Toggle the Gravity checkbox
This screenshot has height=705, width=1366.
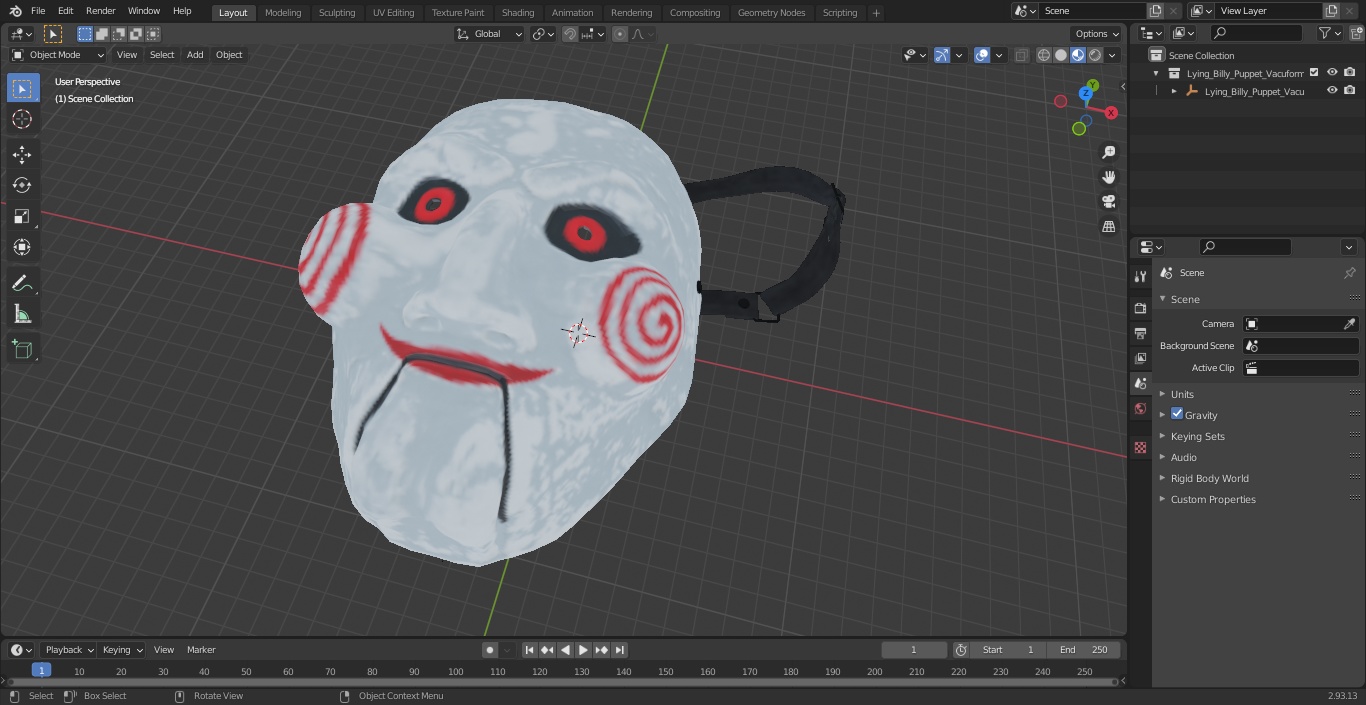(1177, 414)
